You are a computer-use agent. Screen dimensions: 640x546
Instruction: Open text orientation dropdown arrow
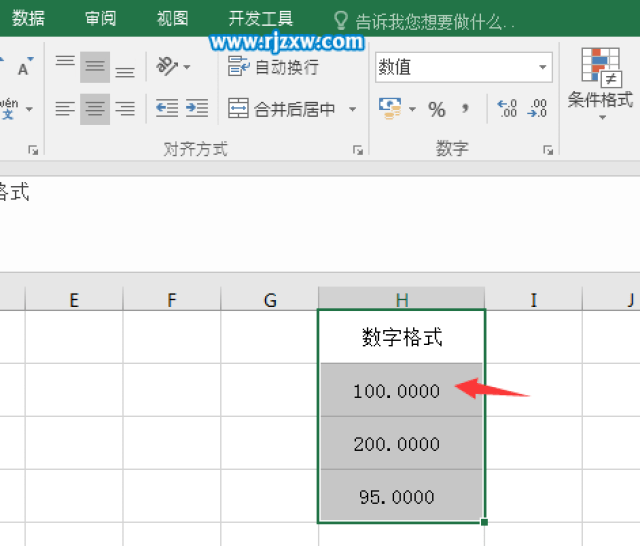pyautogui.click(x=187, y=67)
